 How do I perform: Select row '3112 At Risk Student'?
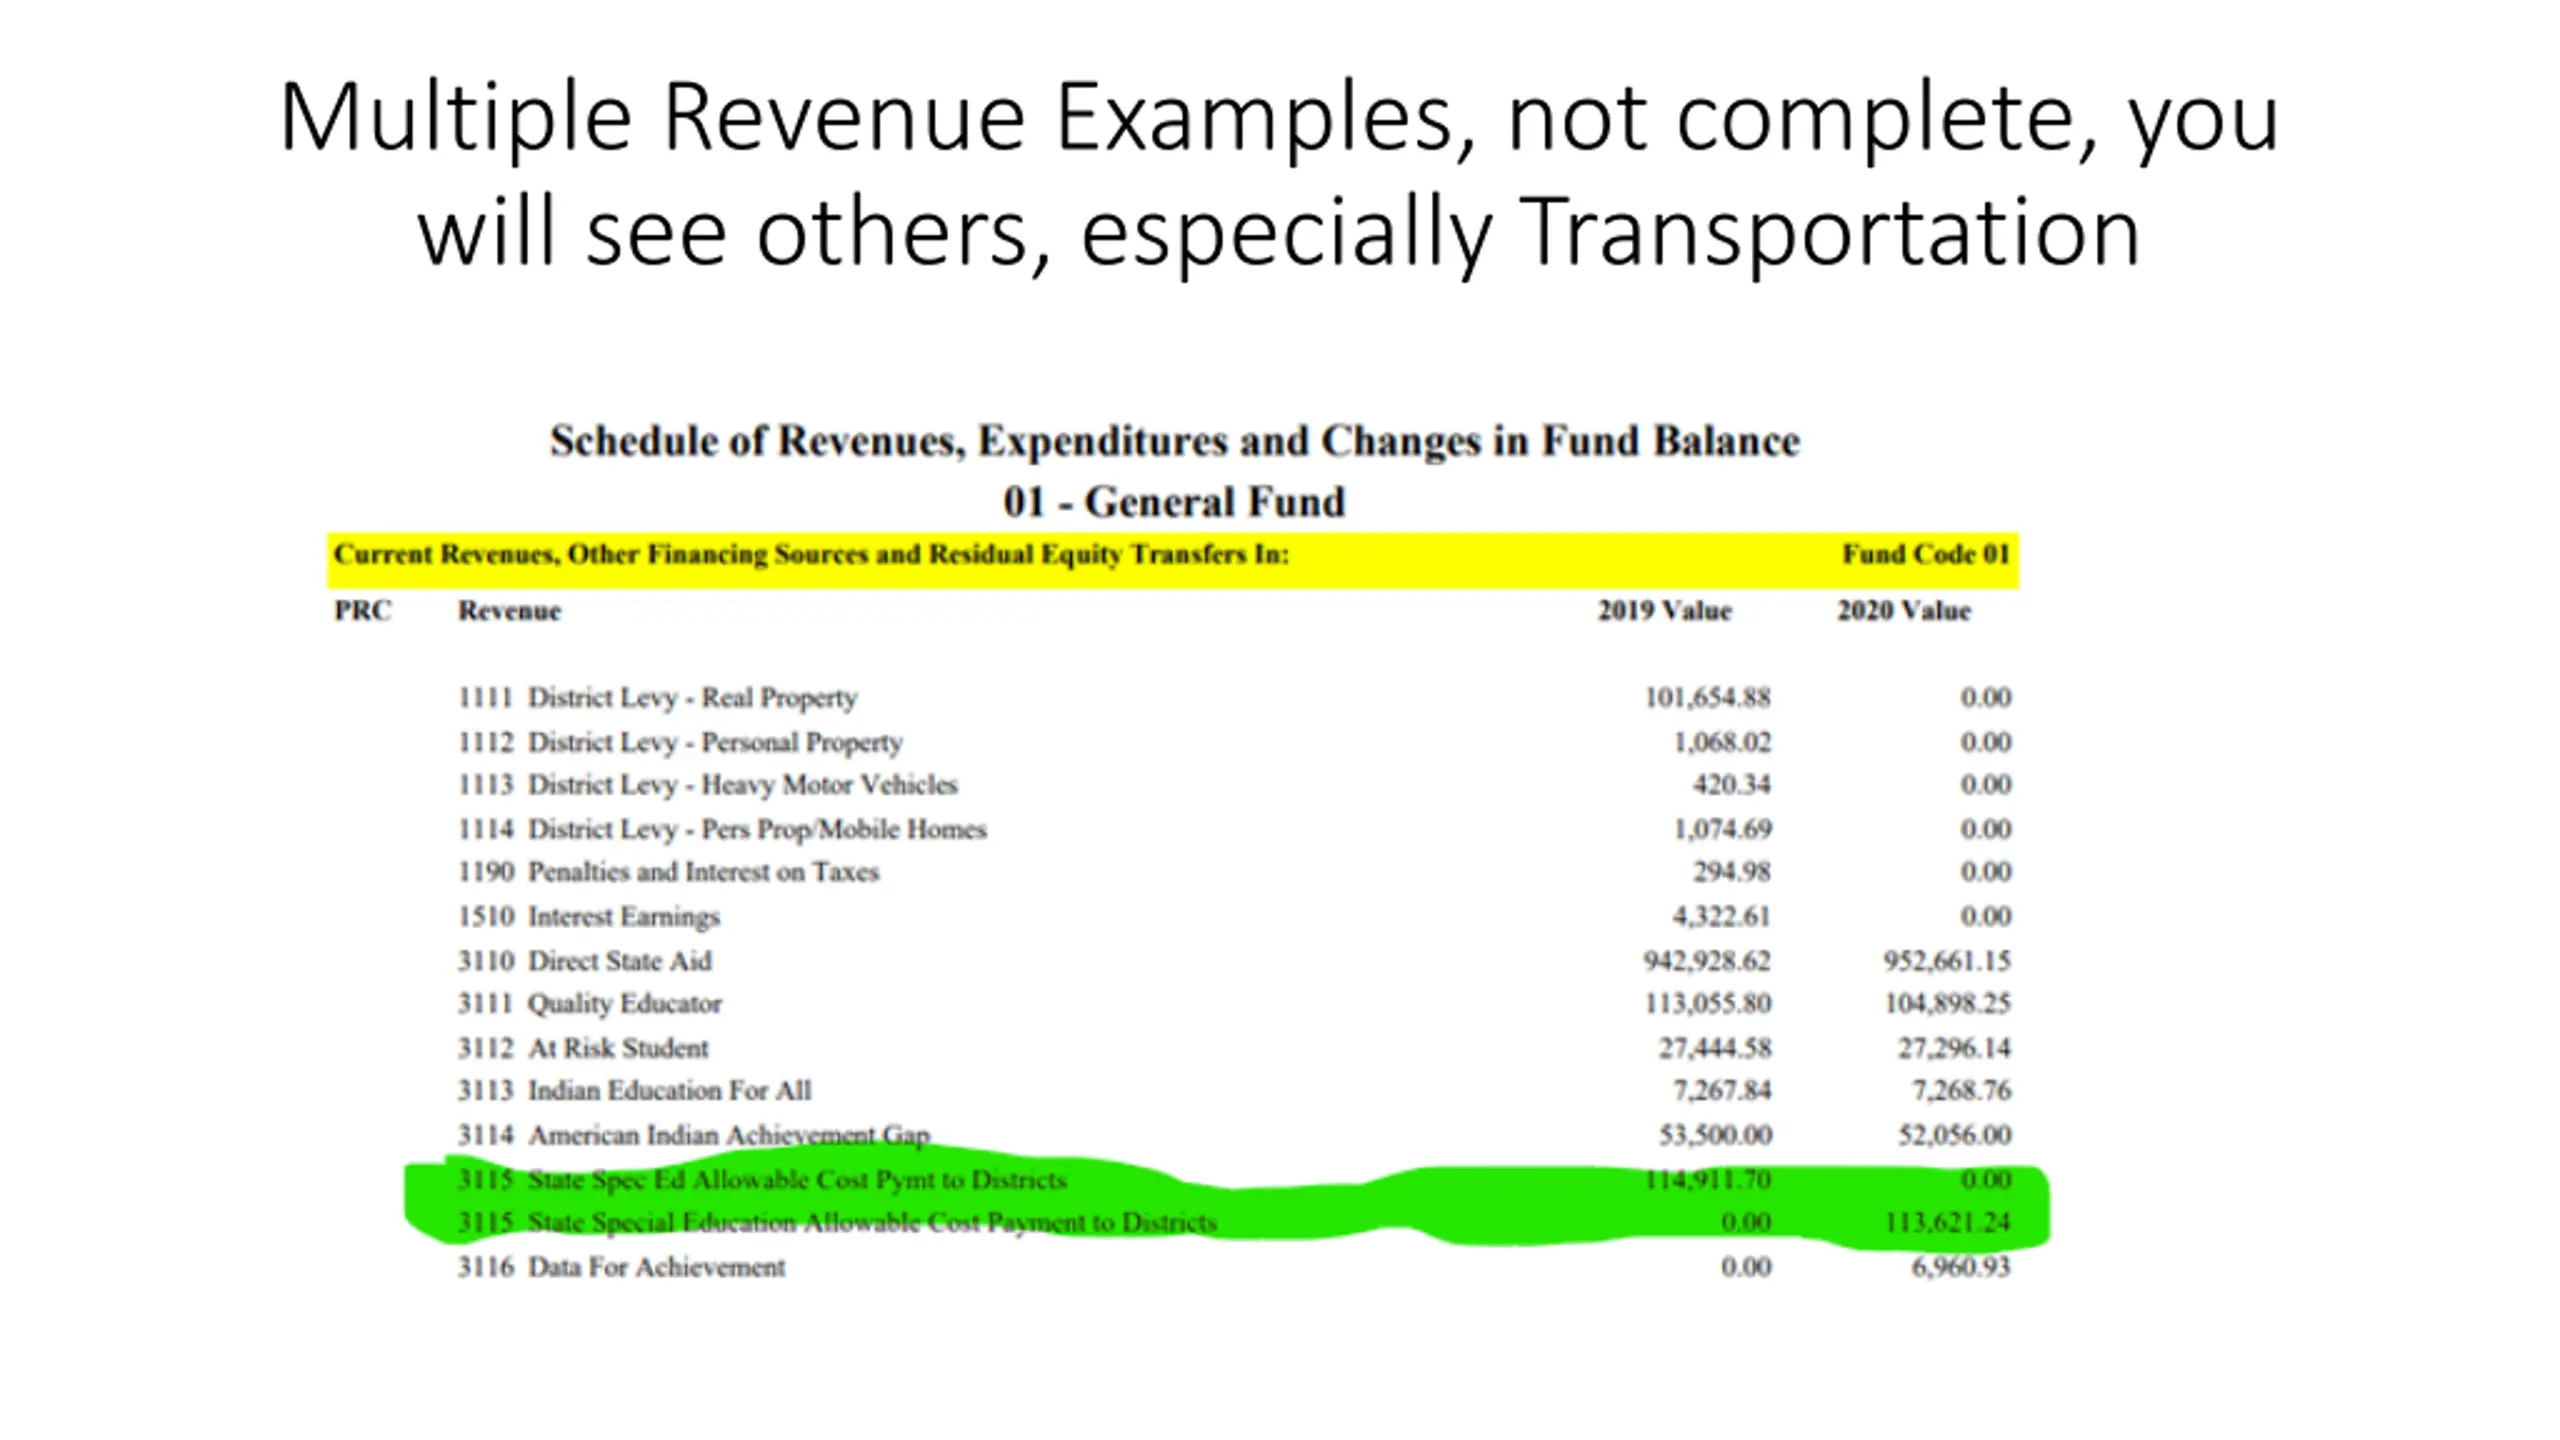click(1234, 1048)
